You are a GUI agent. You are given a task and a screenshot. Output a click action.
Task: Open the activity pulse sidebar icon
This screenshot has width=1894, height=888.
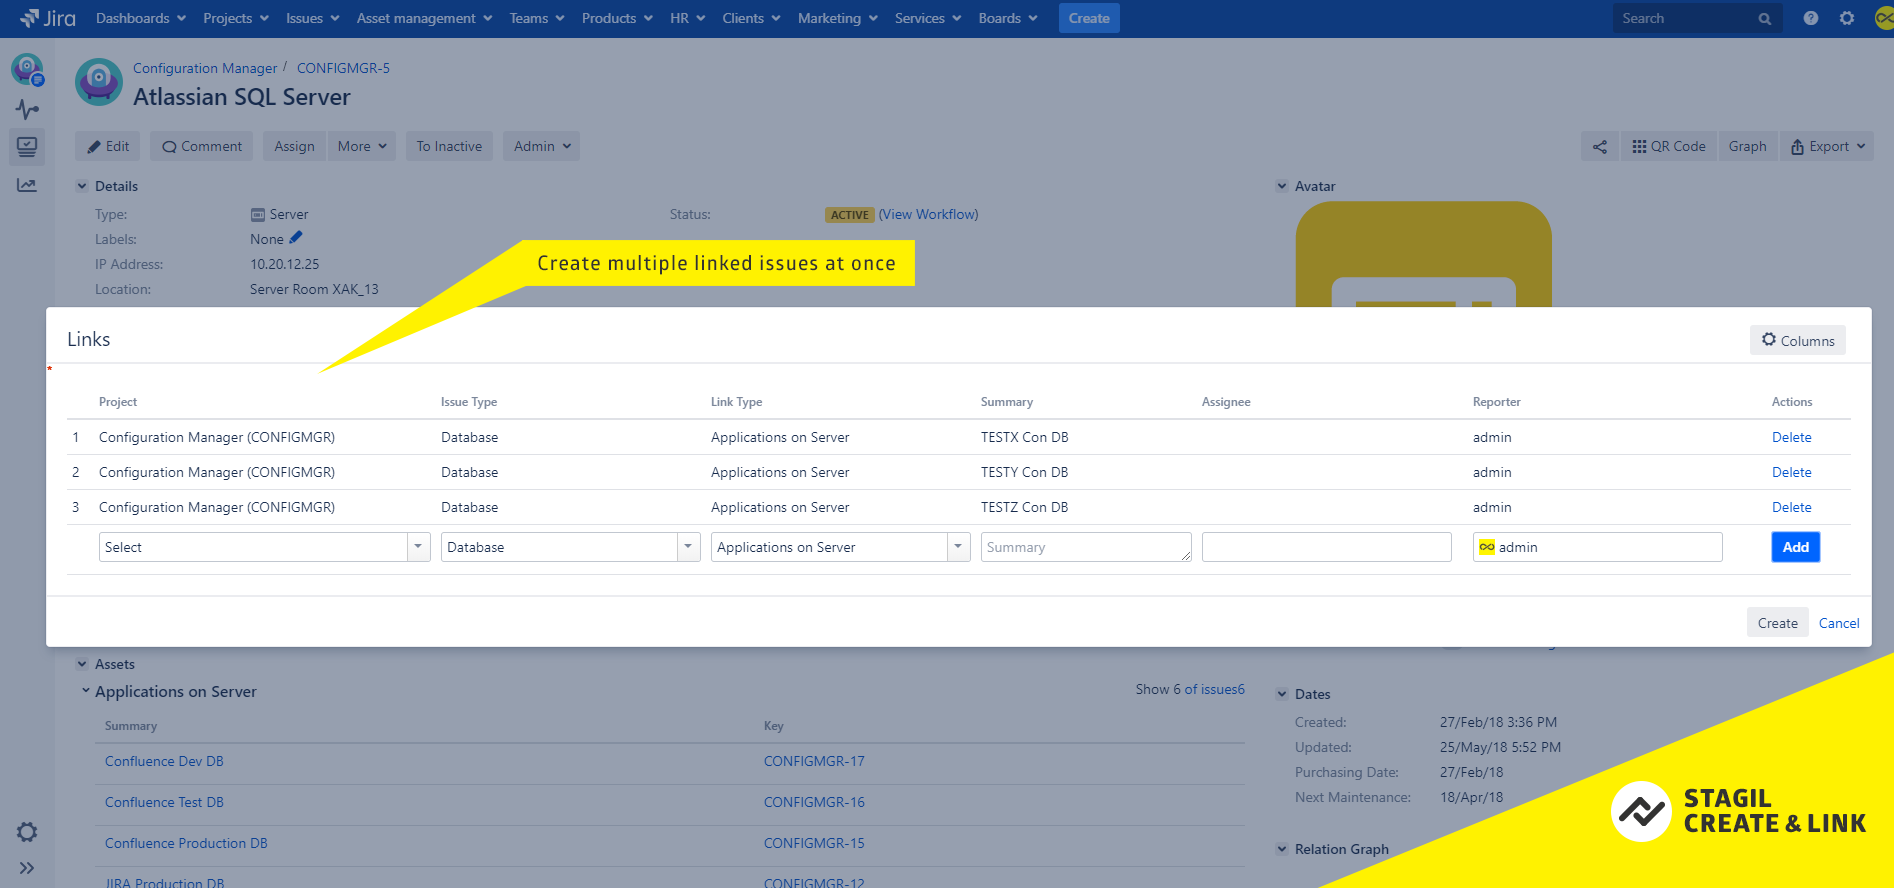coord(27,109)
